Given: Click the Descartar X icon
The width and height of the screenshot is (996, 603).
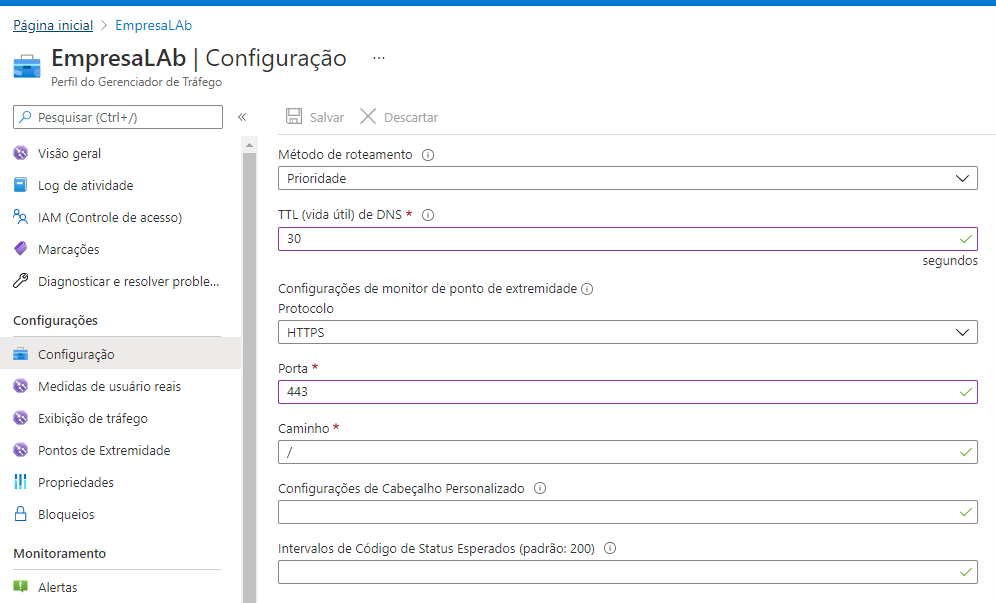Looking at the screenshot, I should (368, 116).
